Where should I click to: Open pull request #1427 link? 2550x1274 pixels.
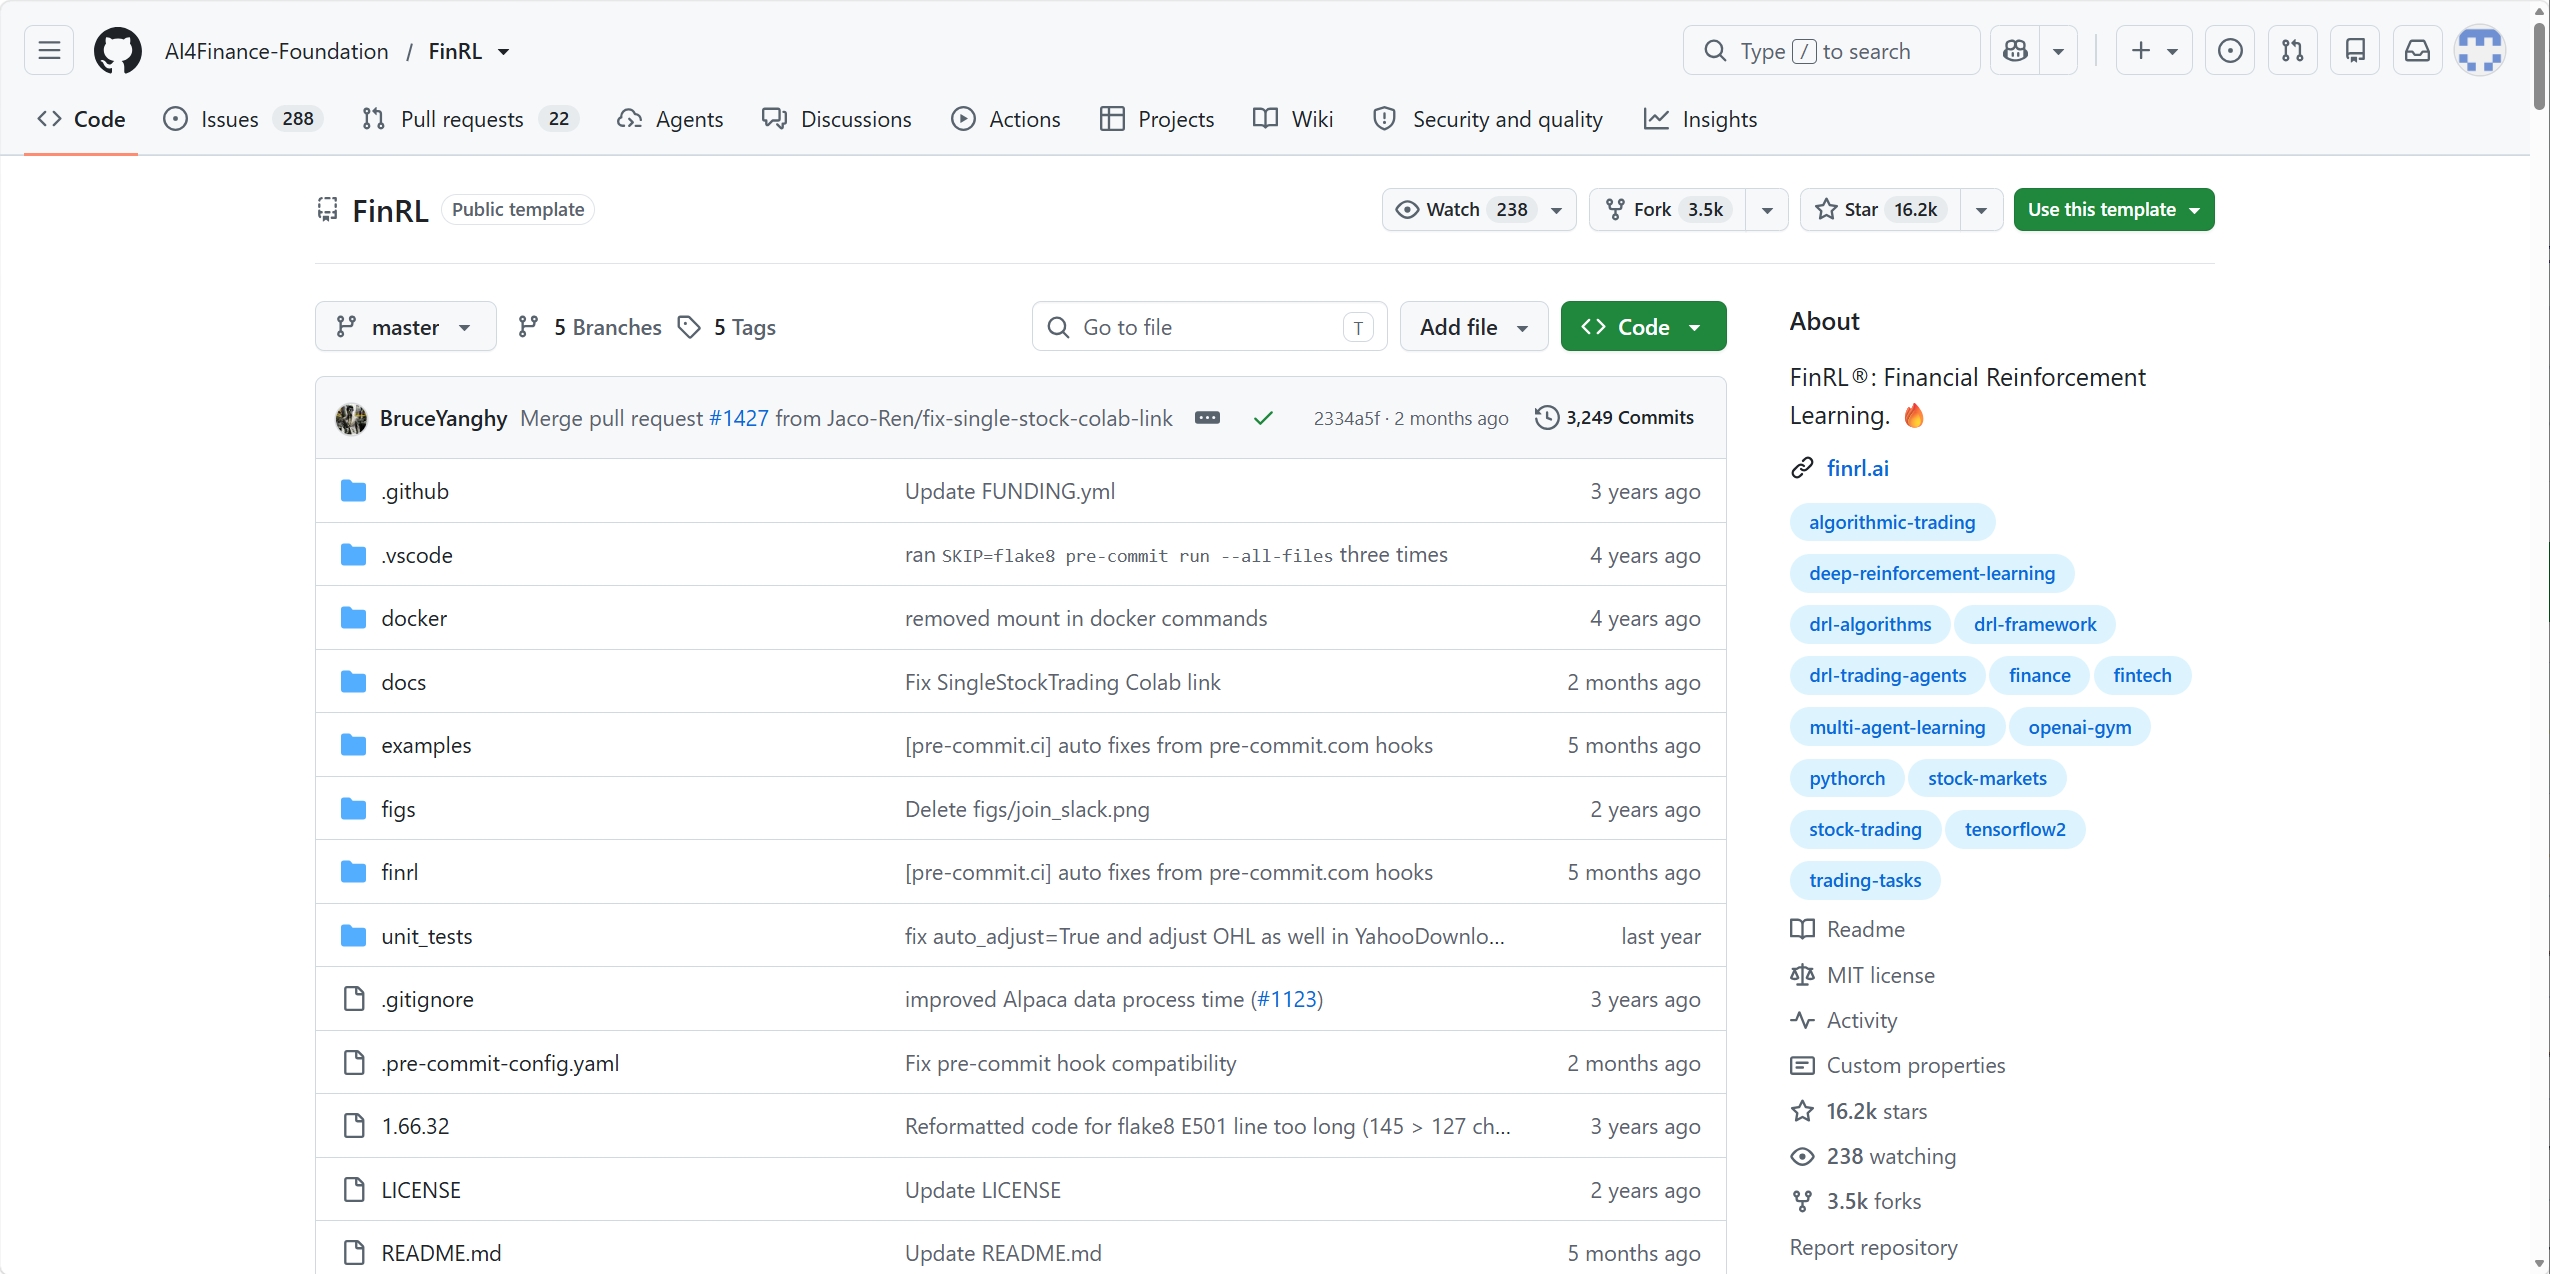pyautogui.click(x=739, y=418)
